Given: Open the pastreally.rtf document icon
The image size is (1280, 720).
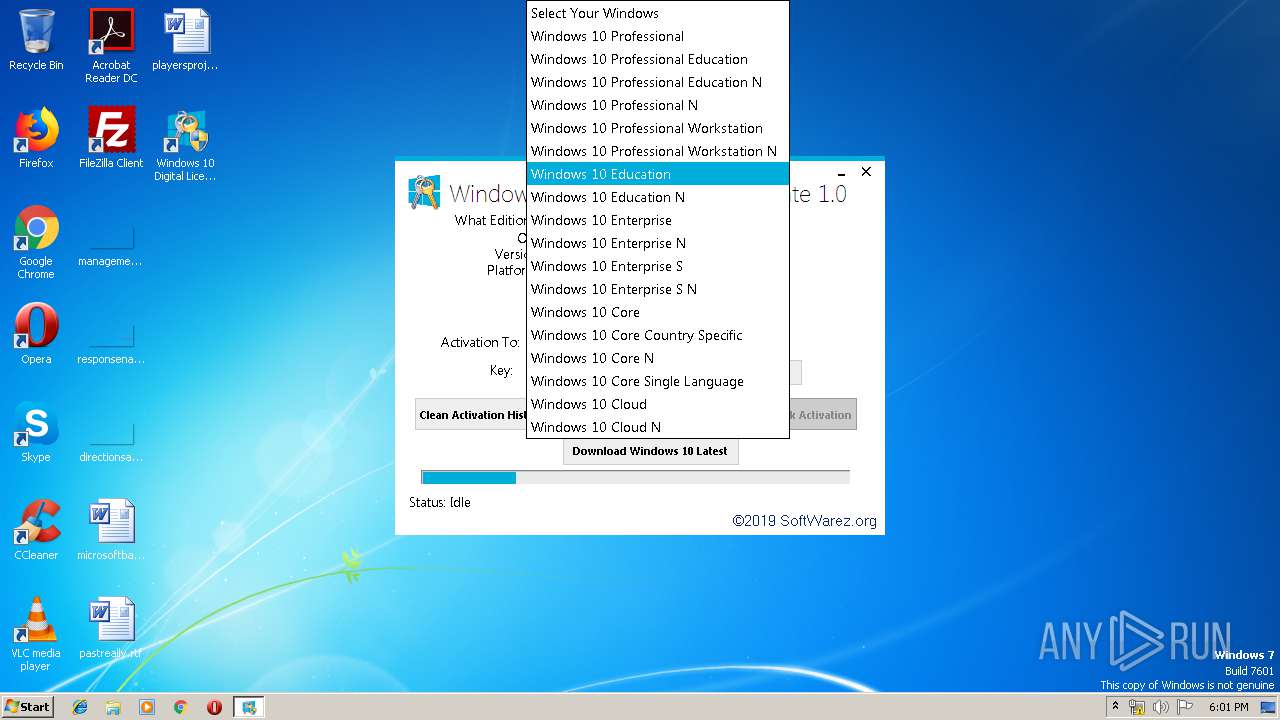Looking at the screenshot, I should coord(111,627).
